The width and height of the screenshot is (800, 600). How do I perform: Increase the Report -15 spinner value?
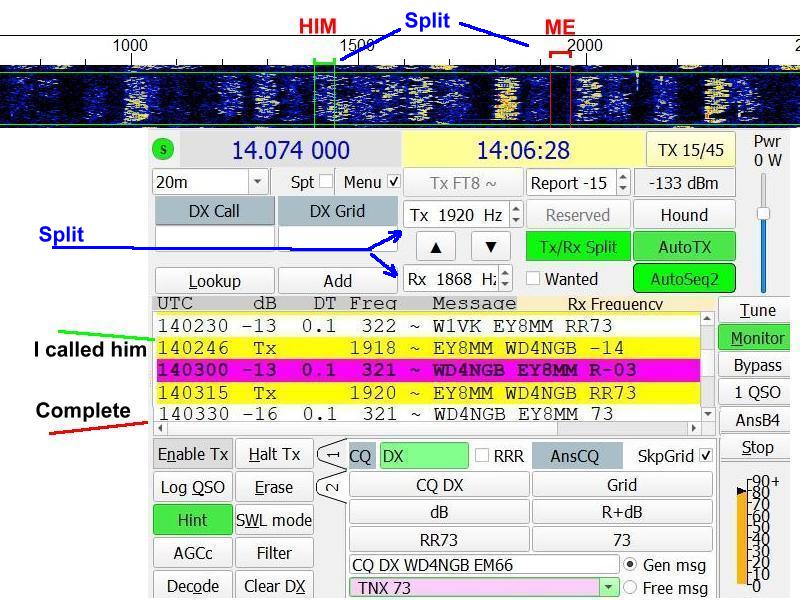(623, 177)
